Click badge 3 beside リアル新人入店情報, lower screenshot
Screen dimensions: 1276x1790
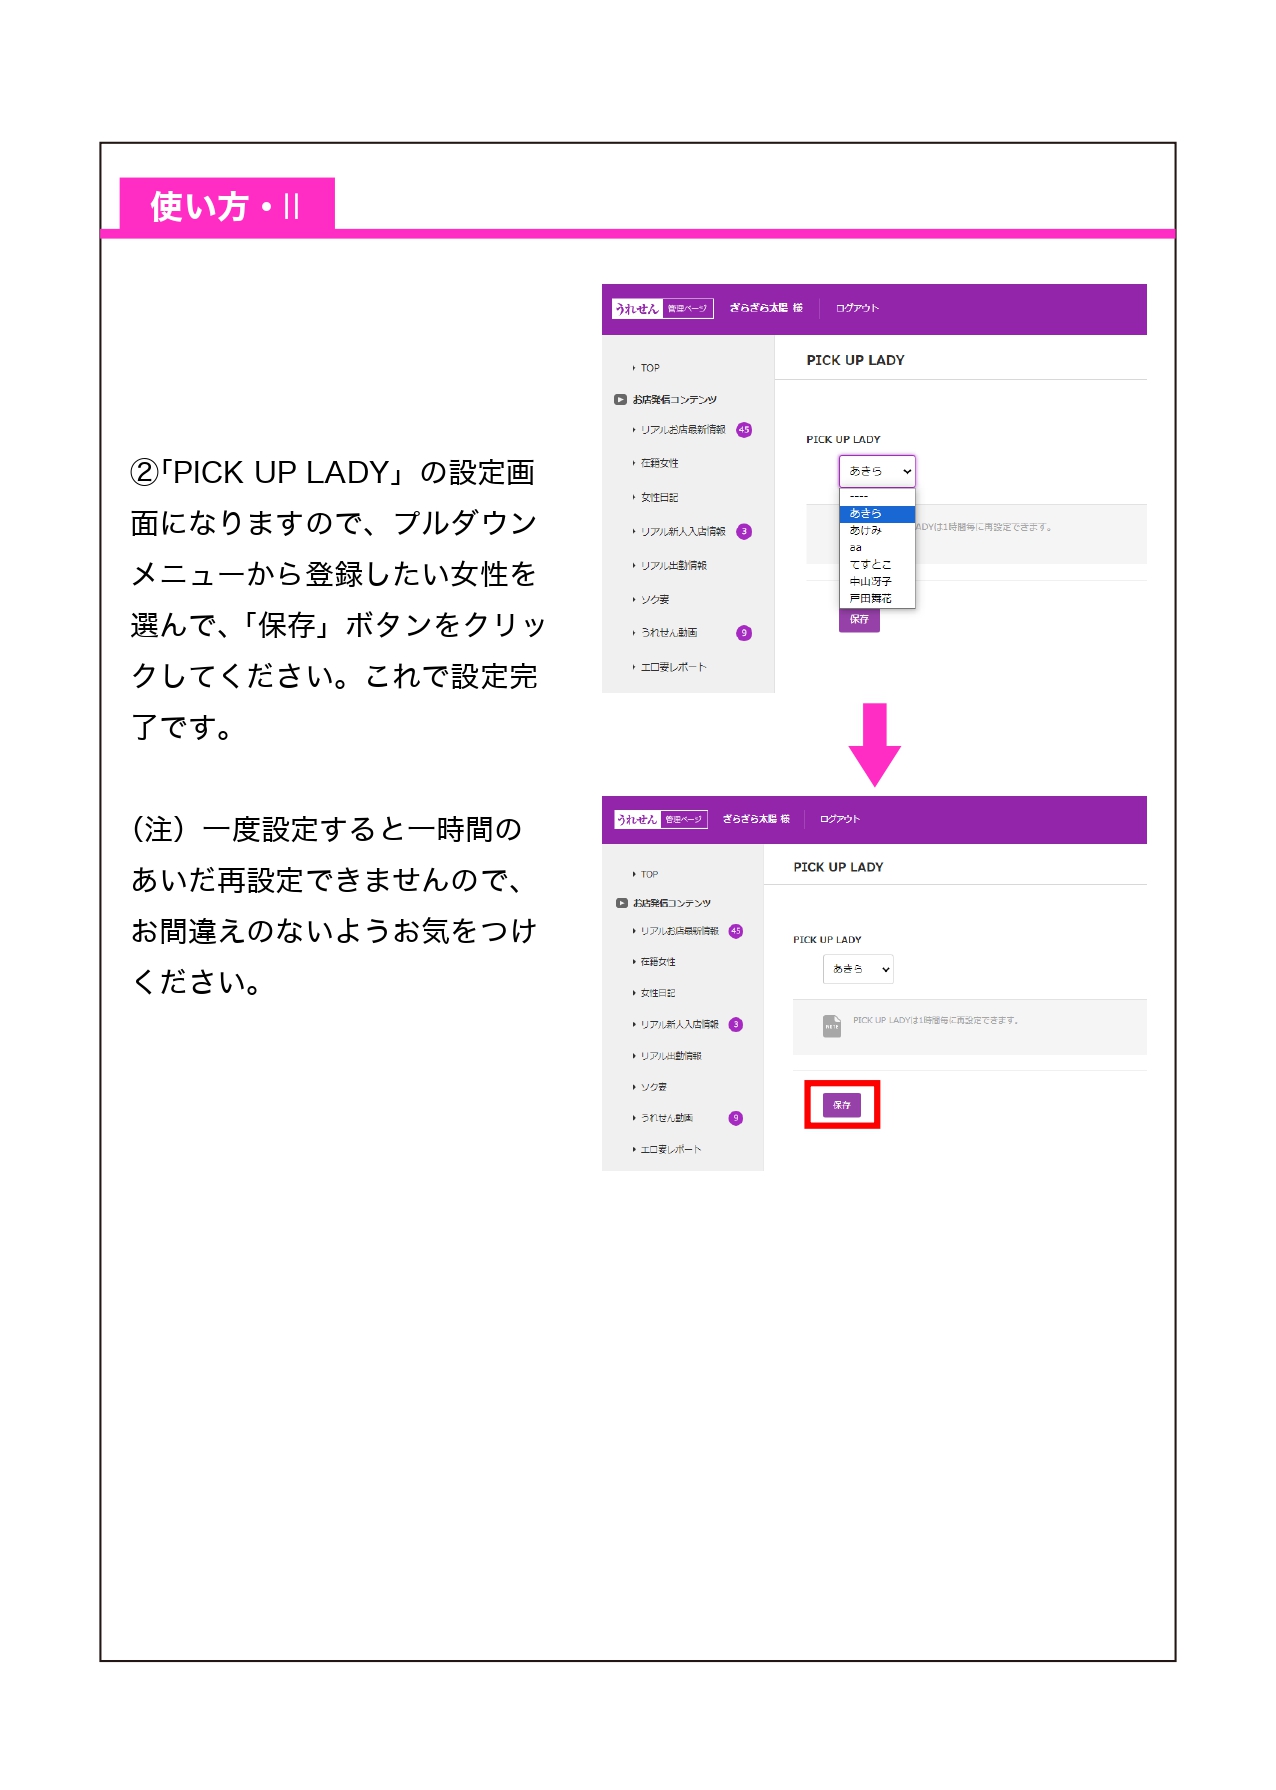coord(736,1024)
